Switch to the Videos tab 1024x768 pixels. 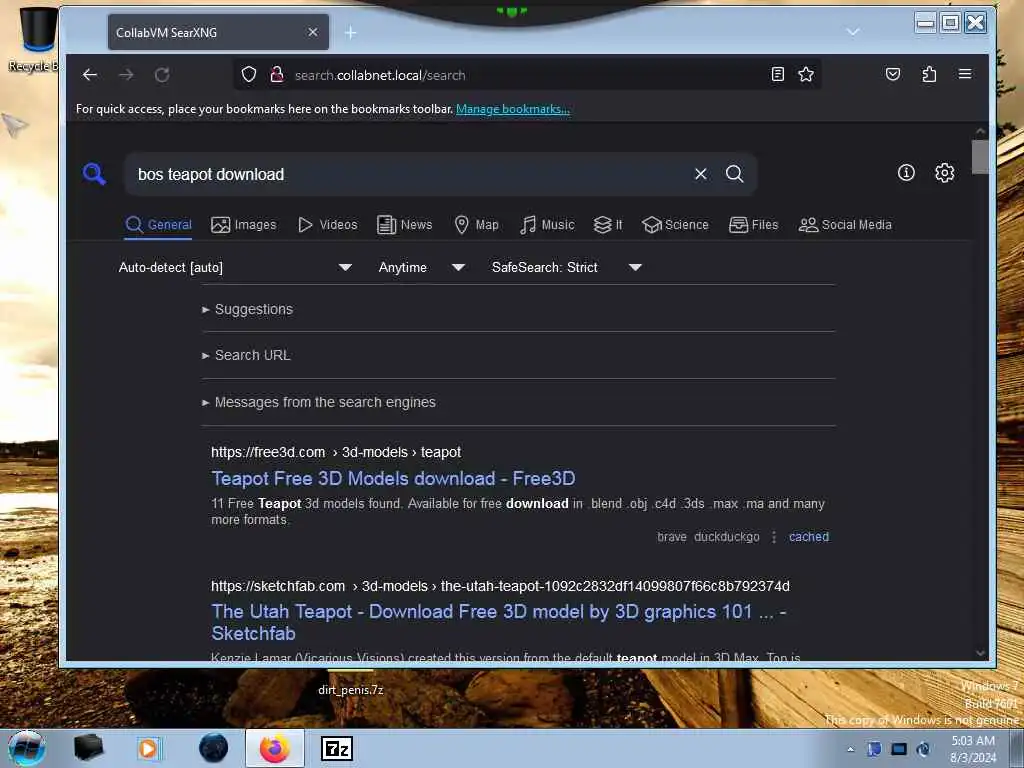click(x=327, y=225)
